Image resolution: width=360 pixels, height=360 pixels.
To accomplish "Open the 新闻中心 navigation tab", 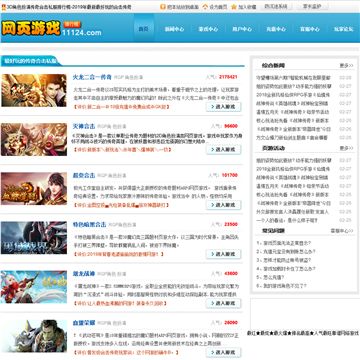I will click(x=174, y=29).
